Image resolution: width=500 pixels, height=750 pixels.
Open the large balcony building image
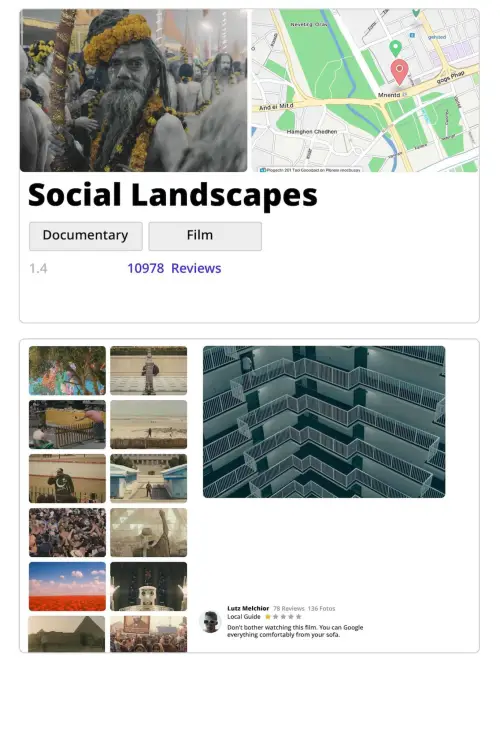pyautogui.click(x=324, y=422)
